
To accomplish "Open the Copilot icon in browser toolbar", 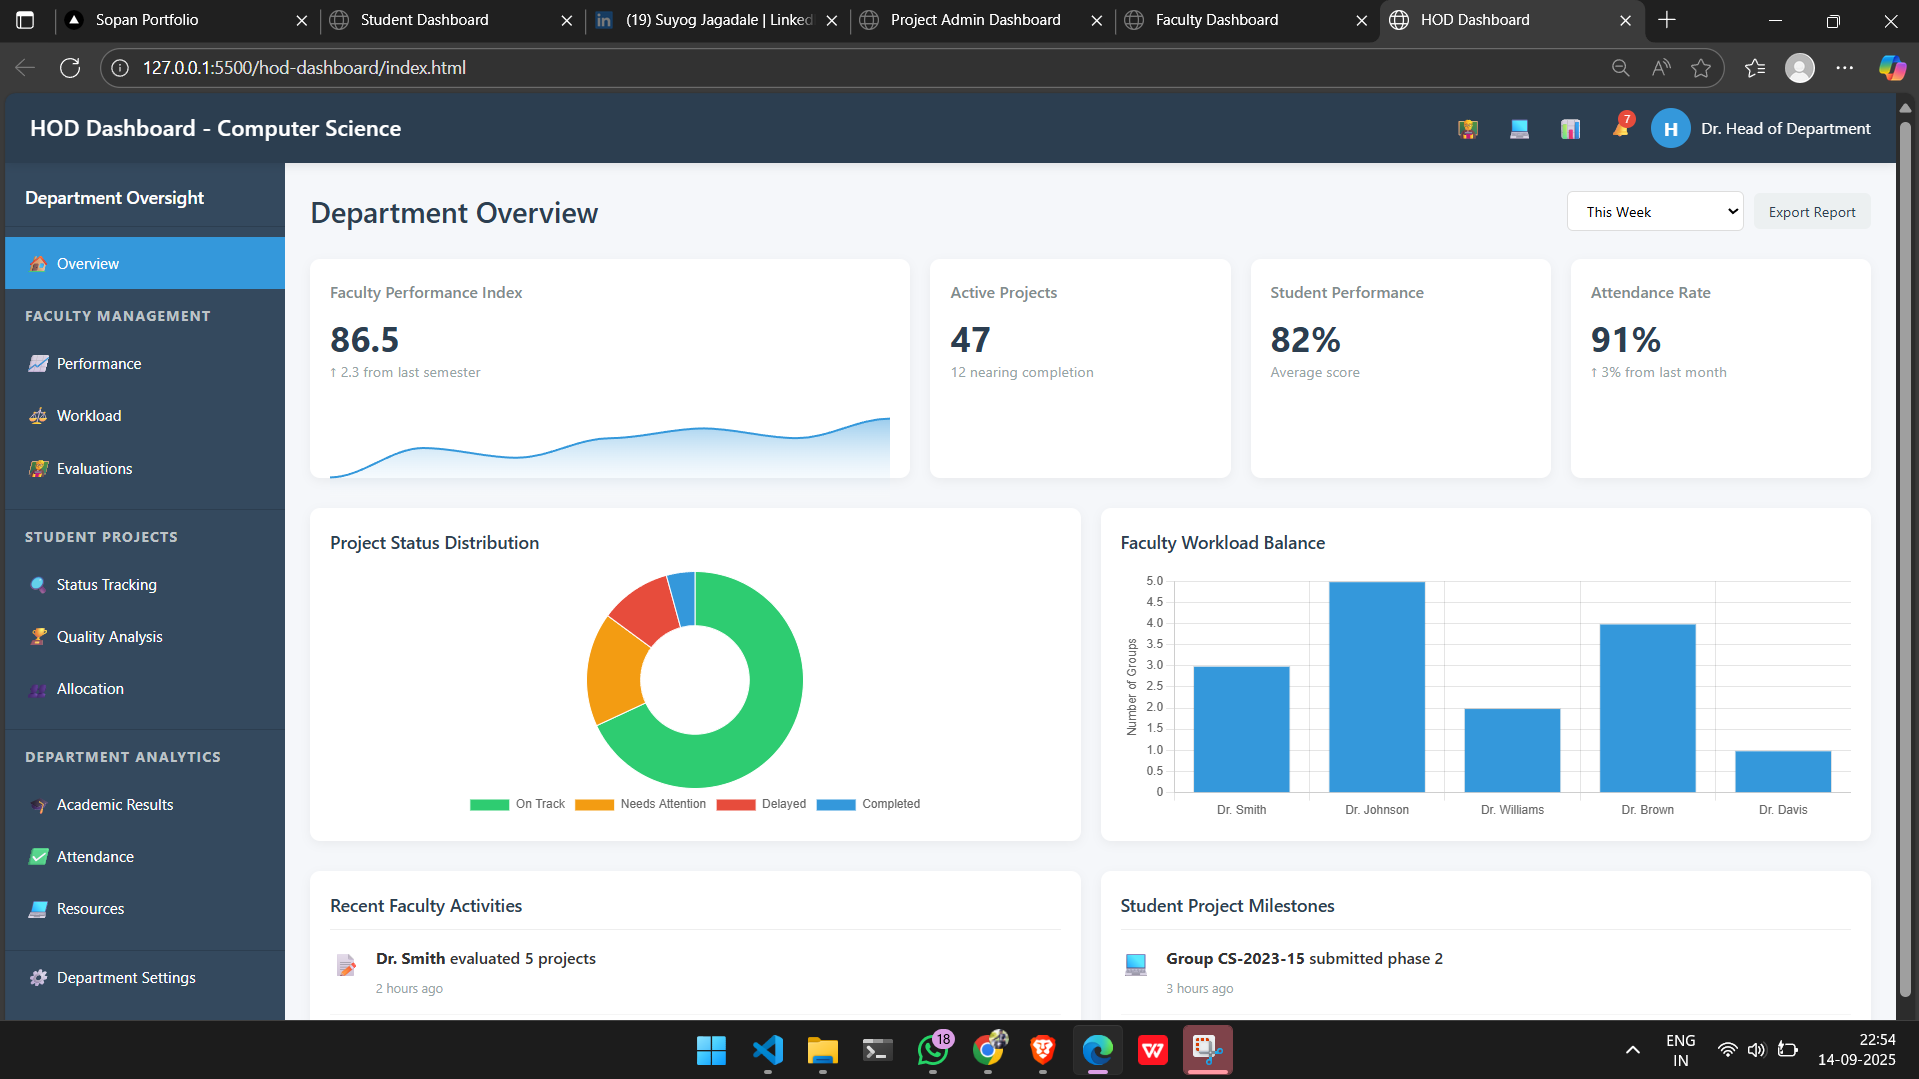I will tap(1892, 68).
